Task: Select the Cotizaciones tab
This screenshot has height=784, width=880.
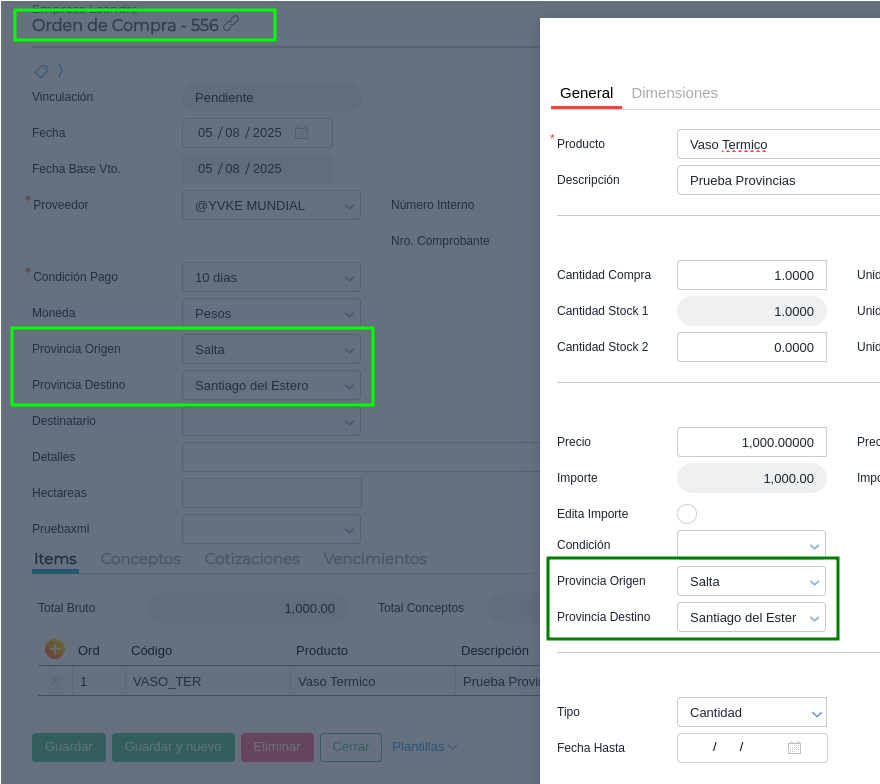Action: (252, 559)
